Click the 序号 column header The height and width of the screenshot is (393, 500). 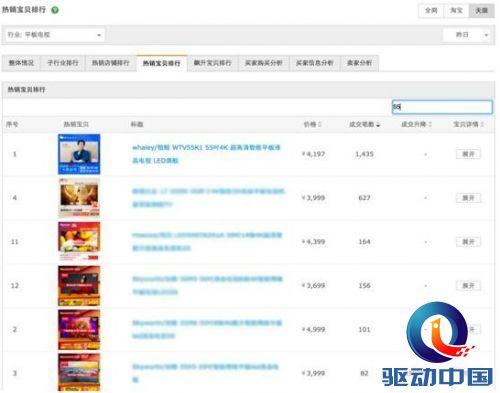click(x=12, y=124)
